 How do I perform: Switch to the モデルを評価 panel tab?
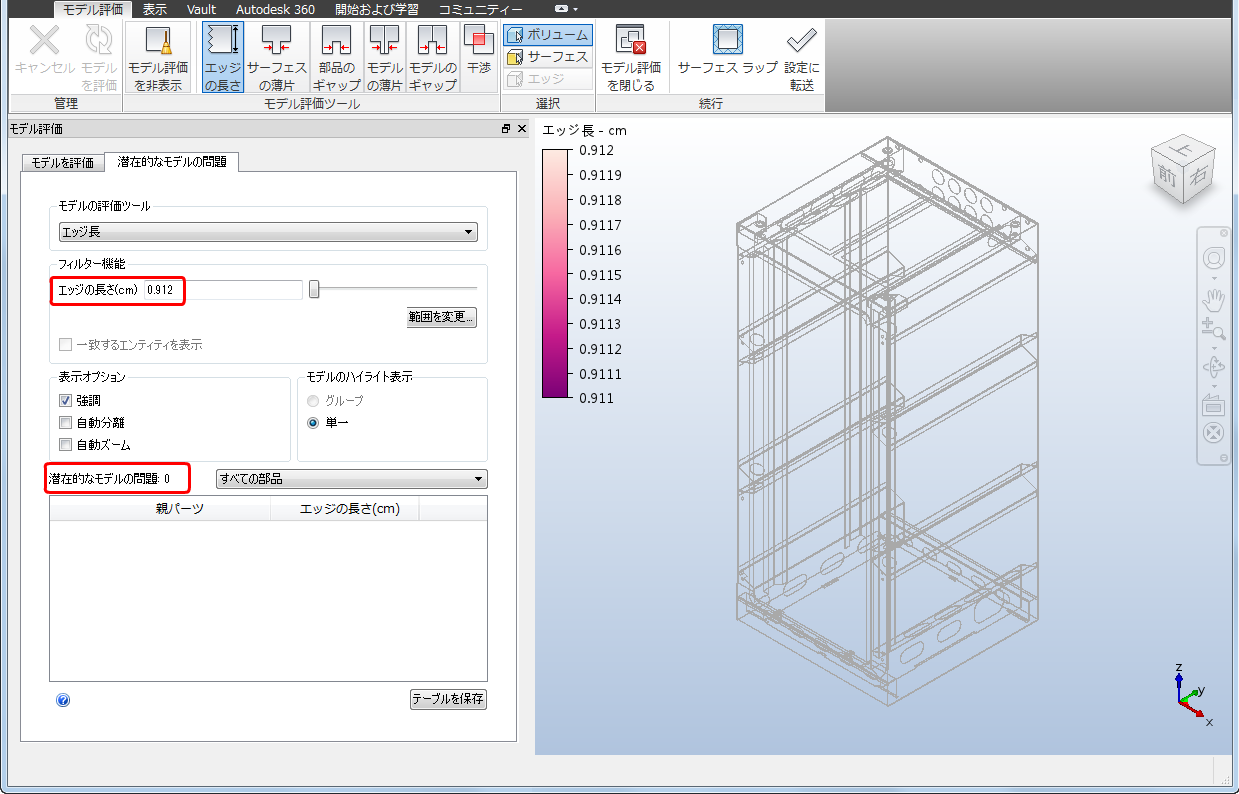(63, 162)
